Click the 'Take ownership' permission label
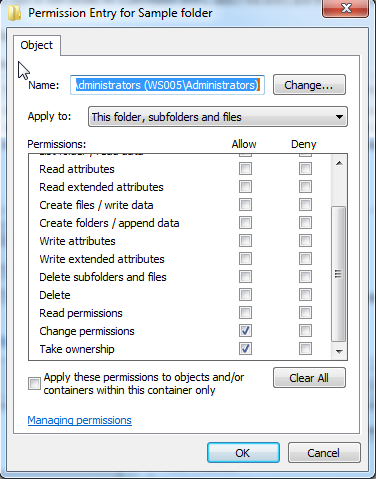Viewport: 376px width, 479px height. pyautogui.click(x=77, y=349)
